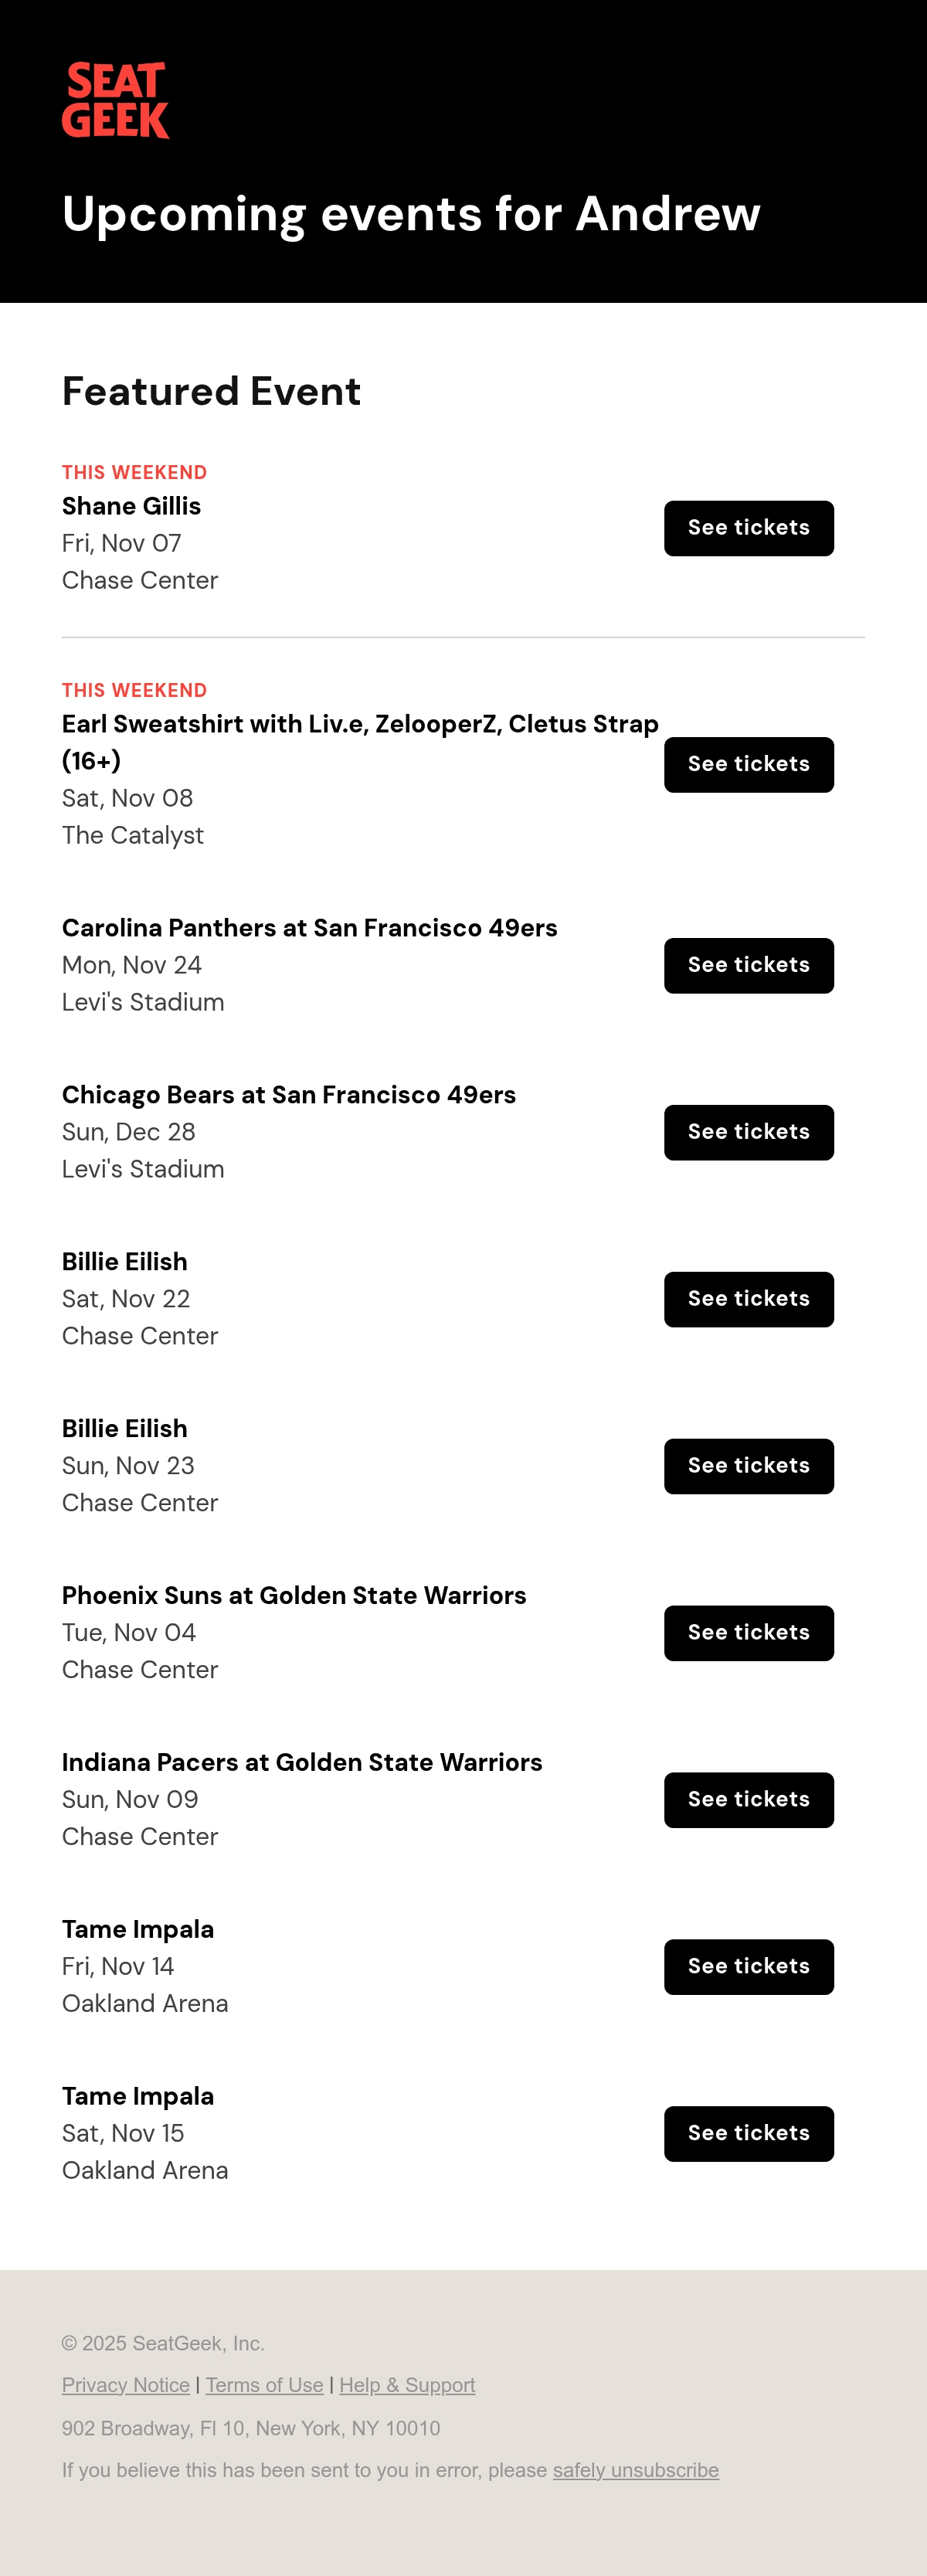
Task: Open the Privacy Notice link
Action: 126,2385
